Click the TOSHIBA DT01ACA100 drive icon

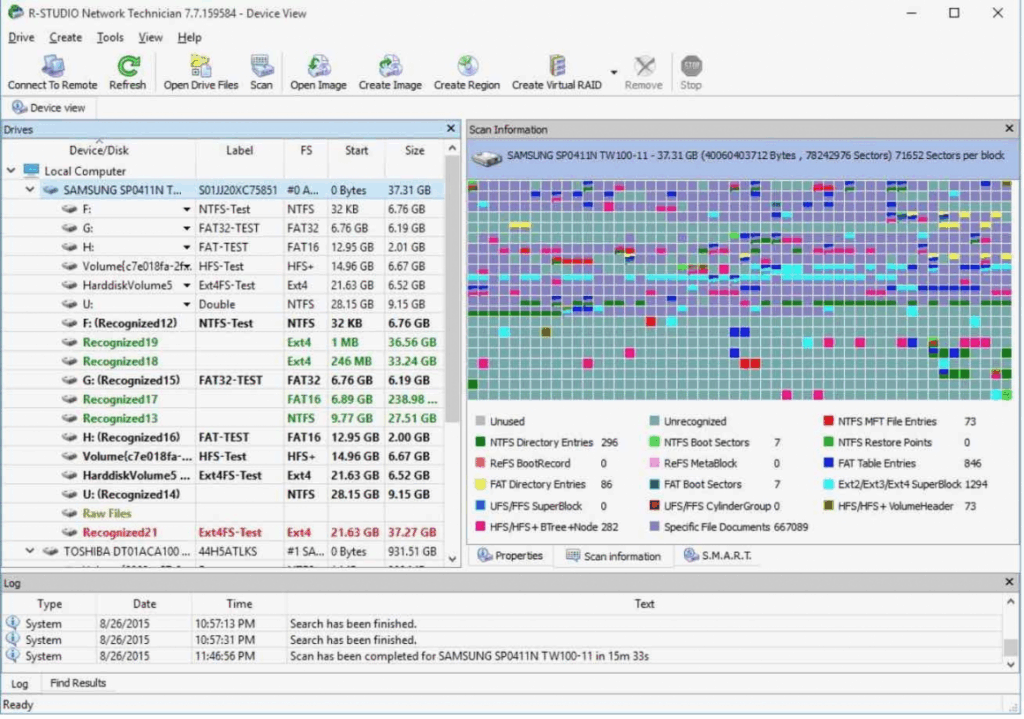coord(50,552)
